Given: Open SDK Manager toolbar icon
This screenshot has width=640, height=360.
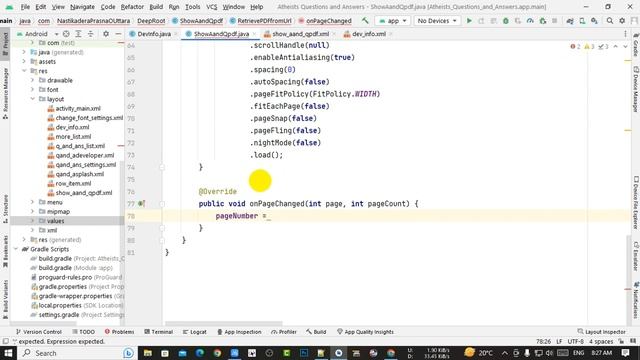Looking at the screenshot, I should [594, 20].
